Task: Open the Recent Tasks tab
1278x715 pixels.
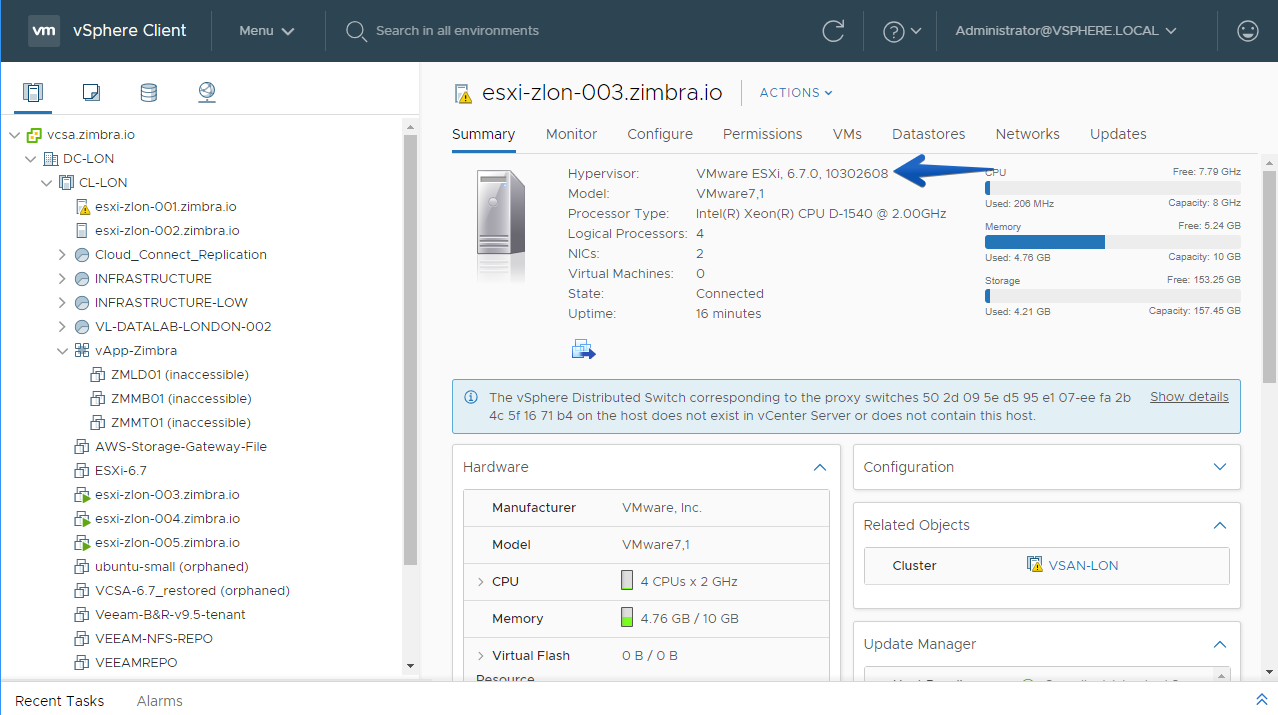Action: [60, 701]
